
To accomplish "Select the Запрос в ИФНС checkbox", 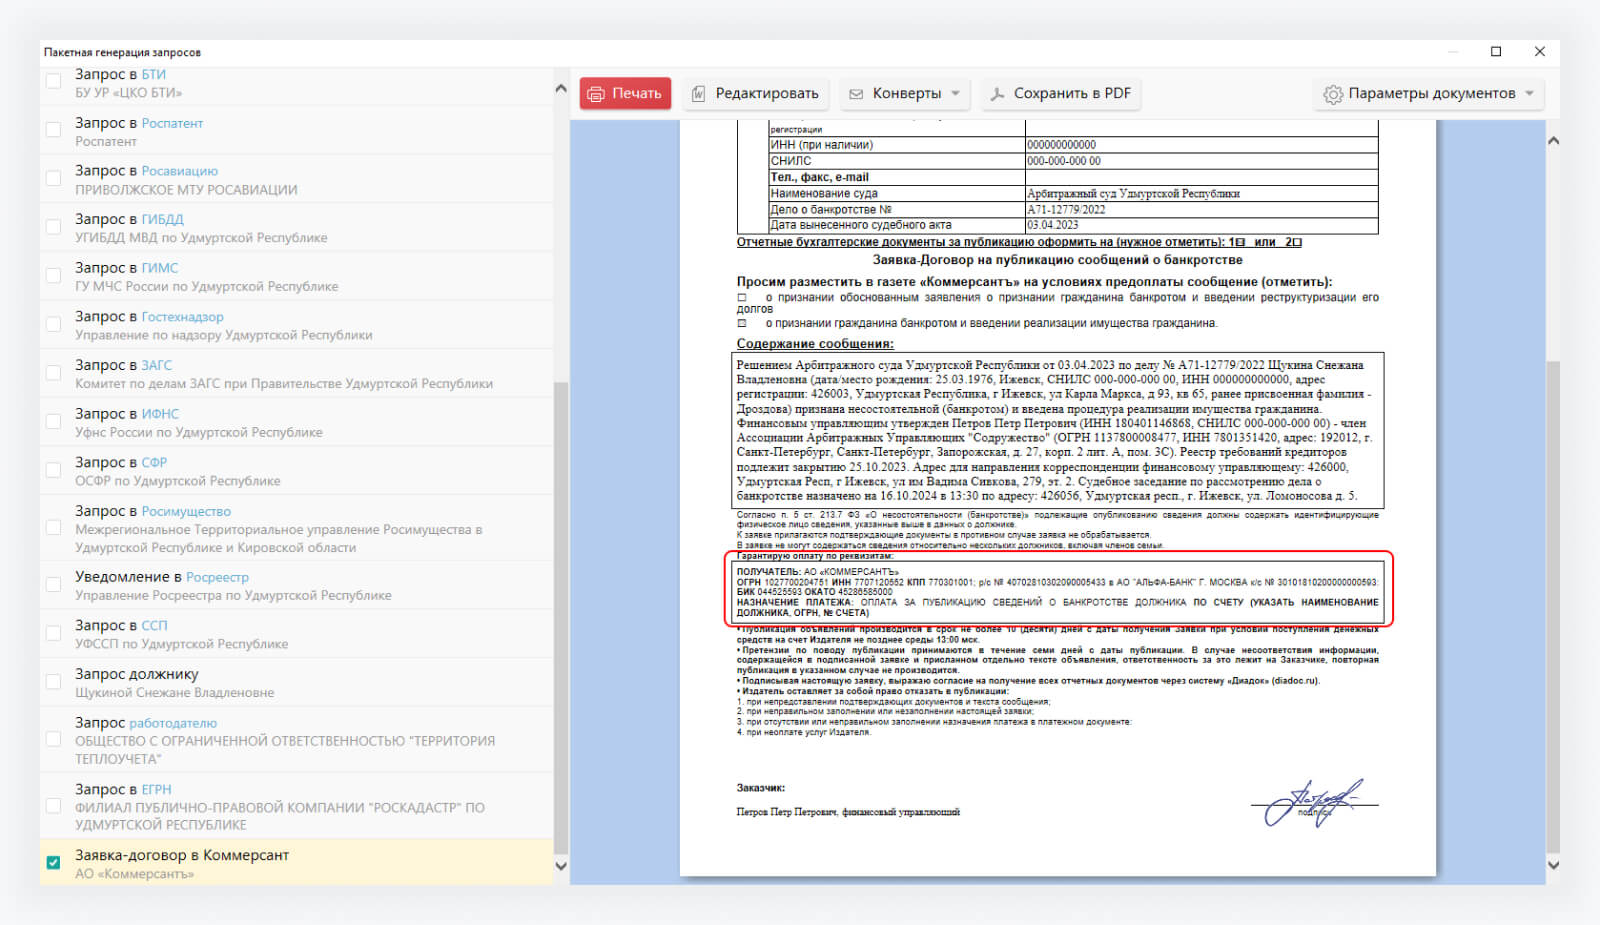I will 54,422.
